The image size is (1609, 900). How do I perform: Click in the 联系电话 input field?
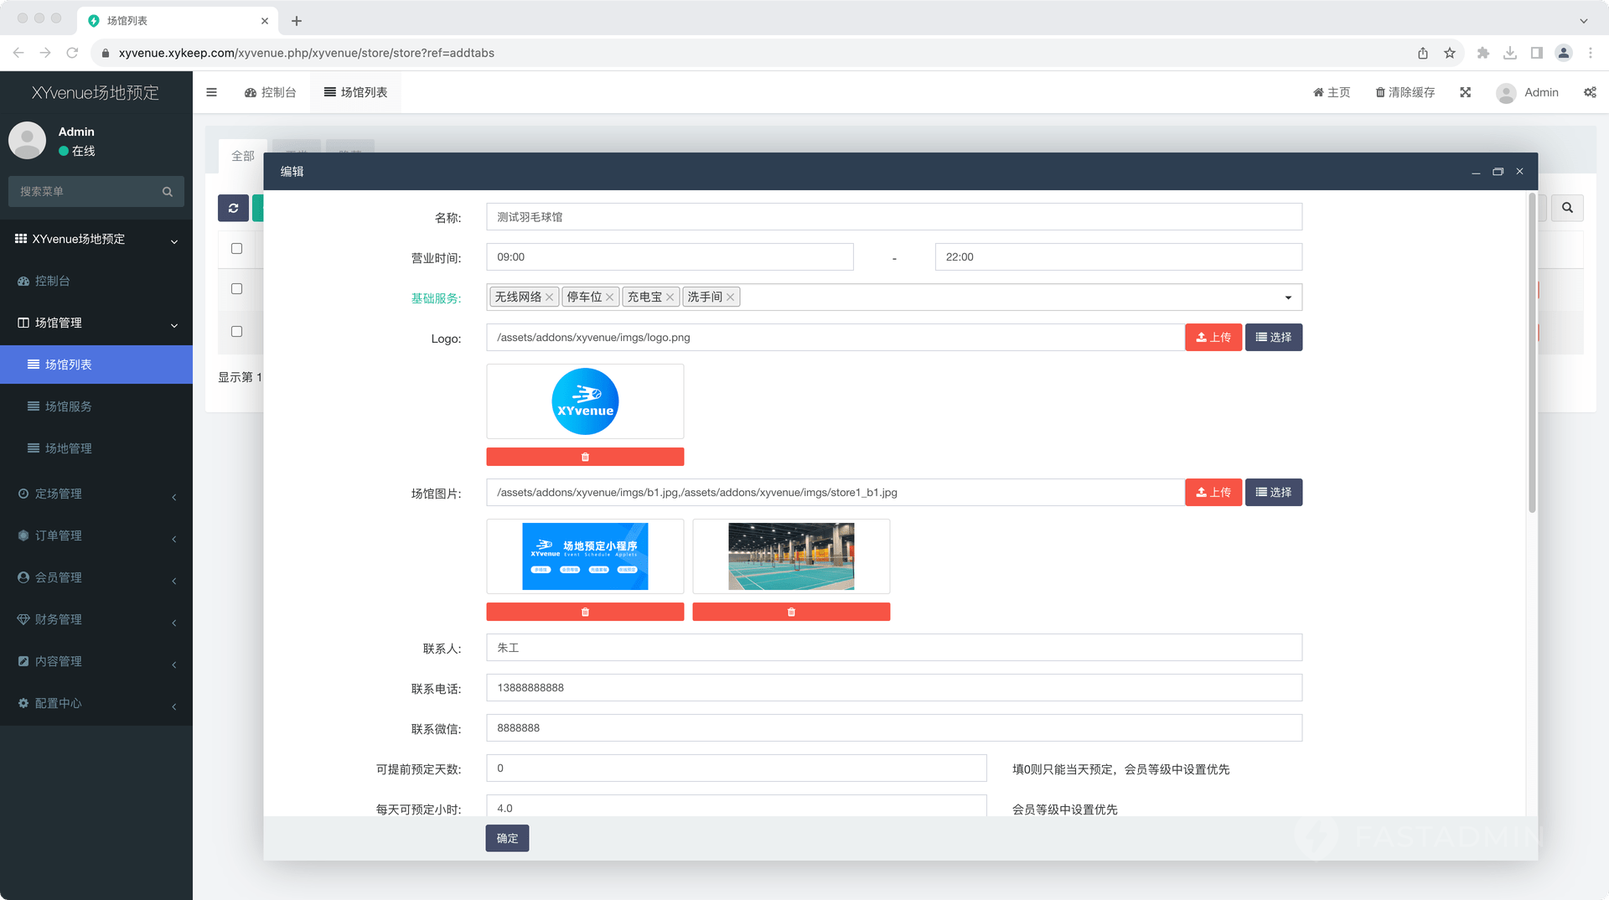(x=893, y=688)
